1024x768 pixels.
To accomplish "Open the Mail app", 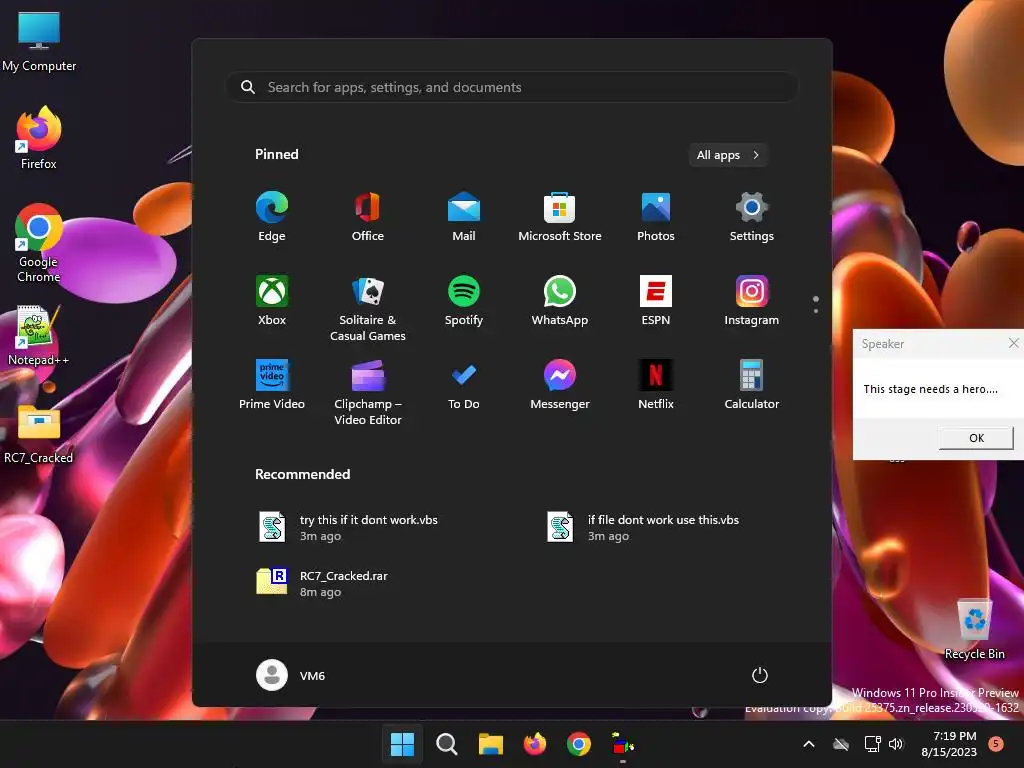I will tap(464, 216).
